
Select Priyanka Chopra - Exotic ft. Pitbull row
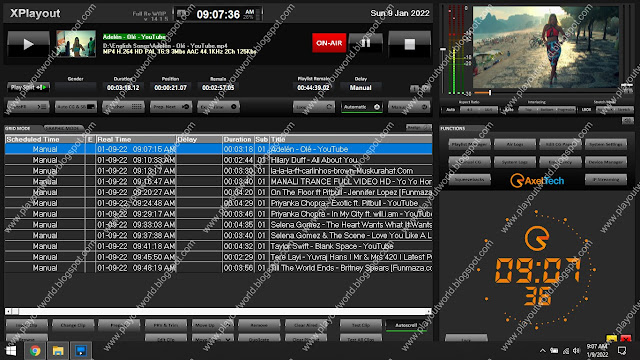[x=218, y=203]
